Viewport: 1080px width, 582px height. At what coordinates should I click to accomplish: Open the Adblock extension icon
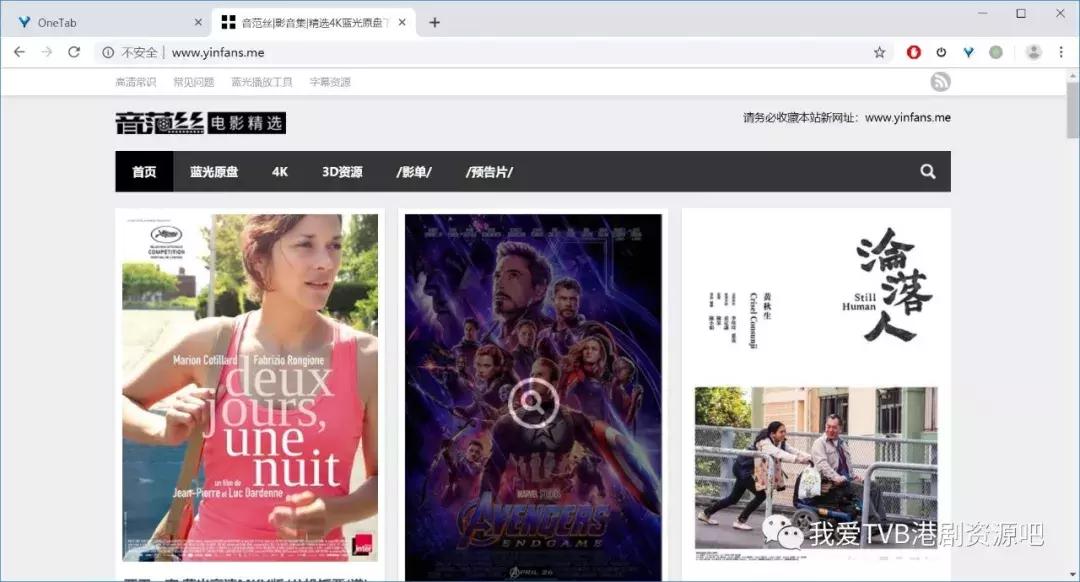click(x=913, y=51)
